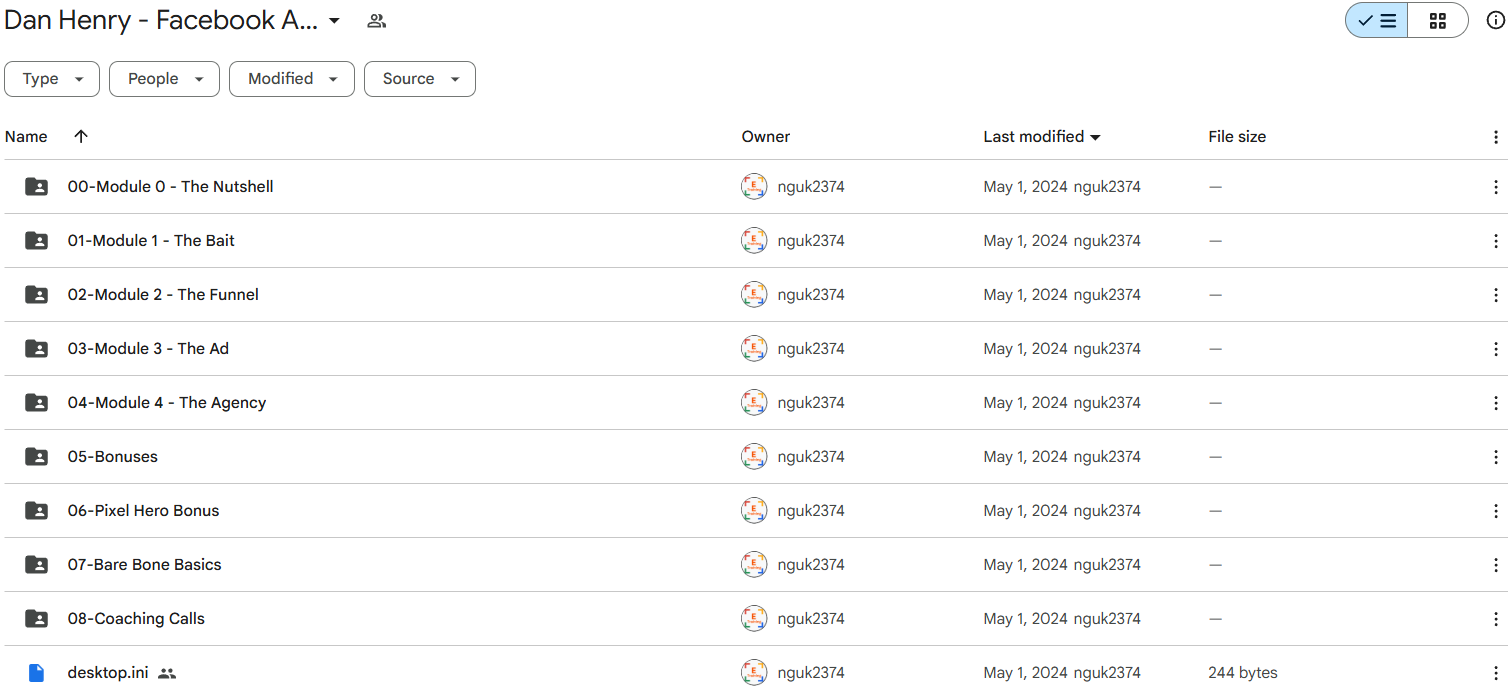Click owner nguk2374 in 05-Bonuses row
Image resolution: width=1508 pixels, height=688 pixels.
coord(811,457)
